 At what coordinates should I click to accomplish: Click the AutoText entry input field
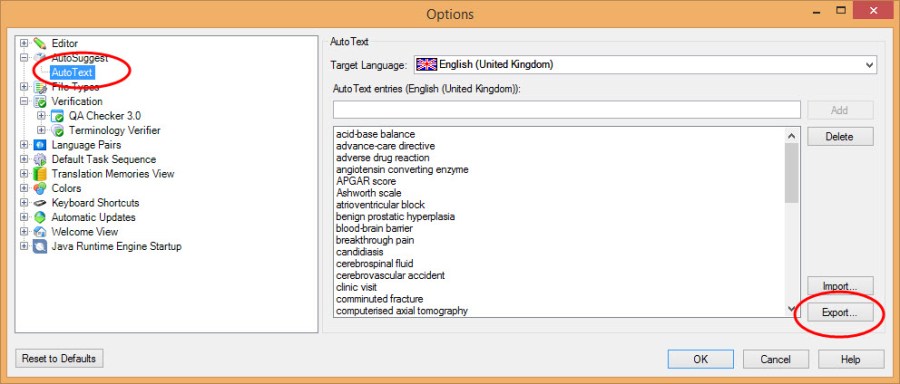[567, 110]
